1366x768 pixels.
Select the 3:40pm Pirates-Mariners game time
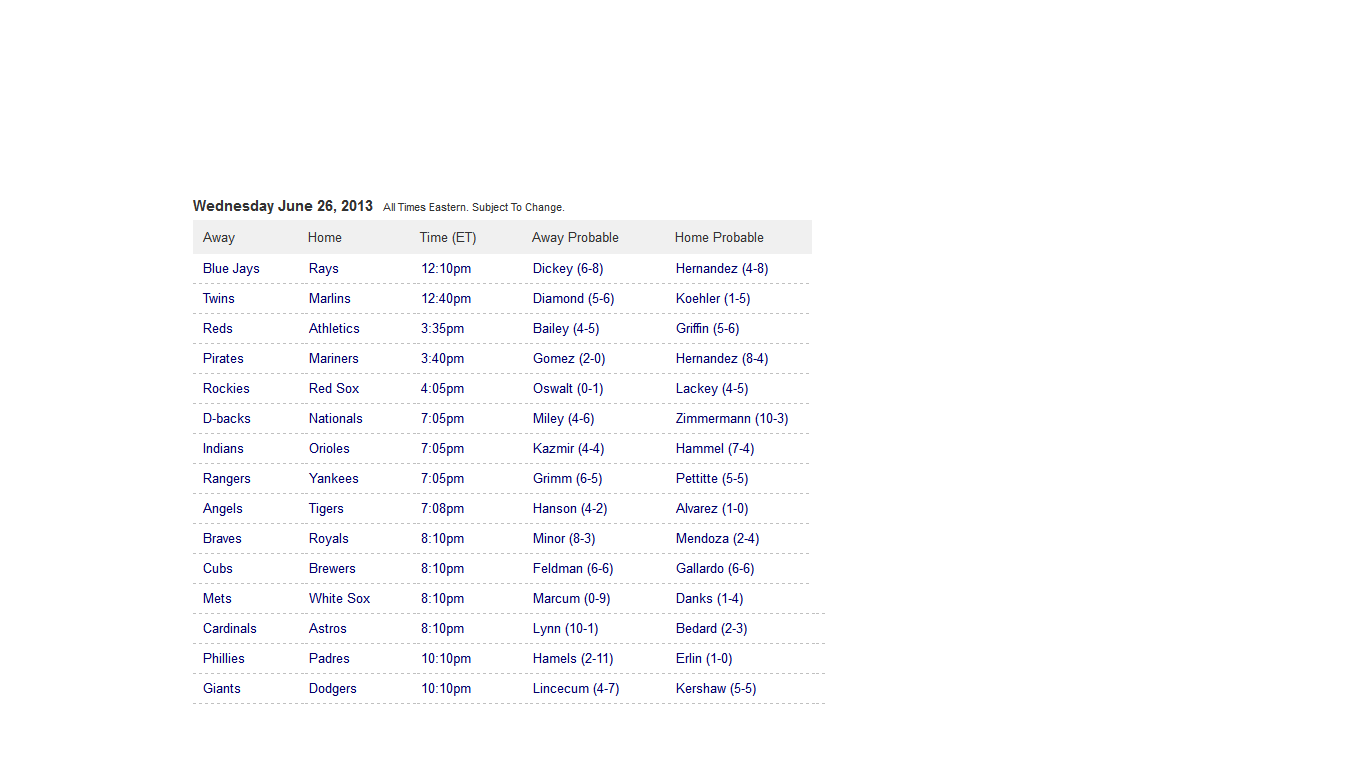443,358
